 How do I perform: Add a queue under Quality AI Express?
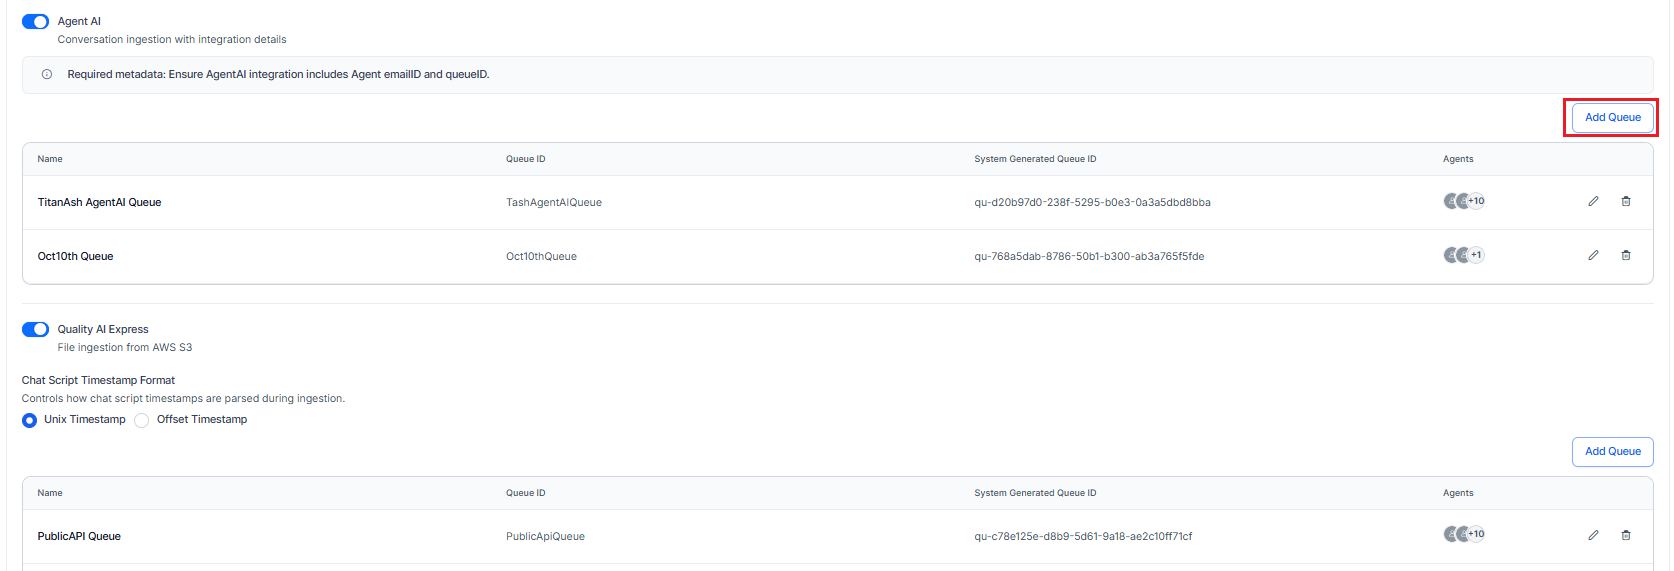click(1612, 451)
